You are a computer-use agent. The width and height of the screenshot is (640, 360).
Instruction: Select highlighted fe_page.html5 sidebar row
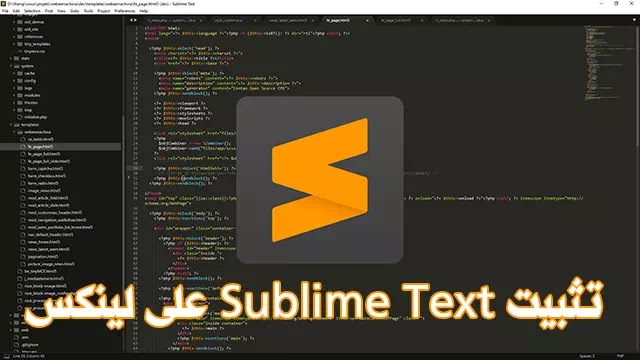tap(60, 147)
